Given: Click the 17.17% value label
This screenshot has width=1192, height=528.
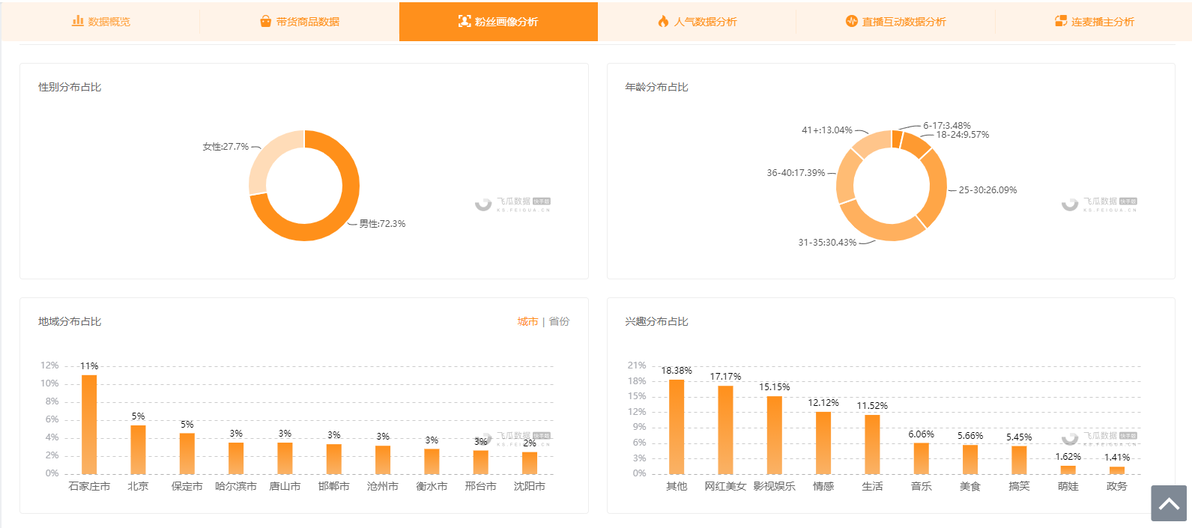Looking at the screenshot, I should click(725, 377).
